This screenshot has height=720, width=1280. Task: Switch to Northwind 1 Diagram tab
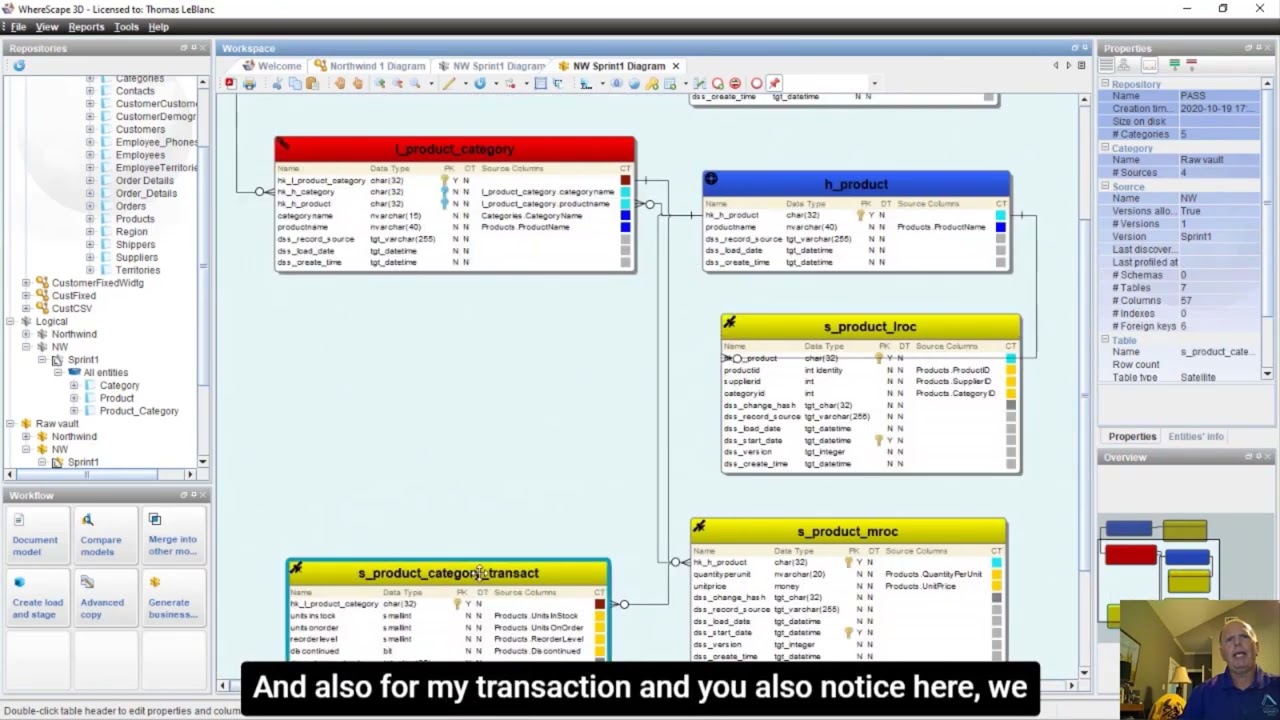[370, 66]
